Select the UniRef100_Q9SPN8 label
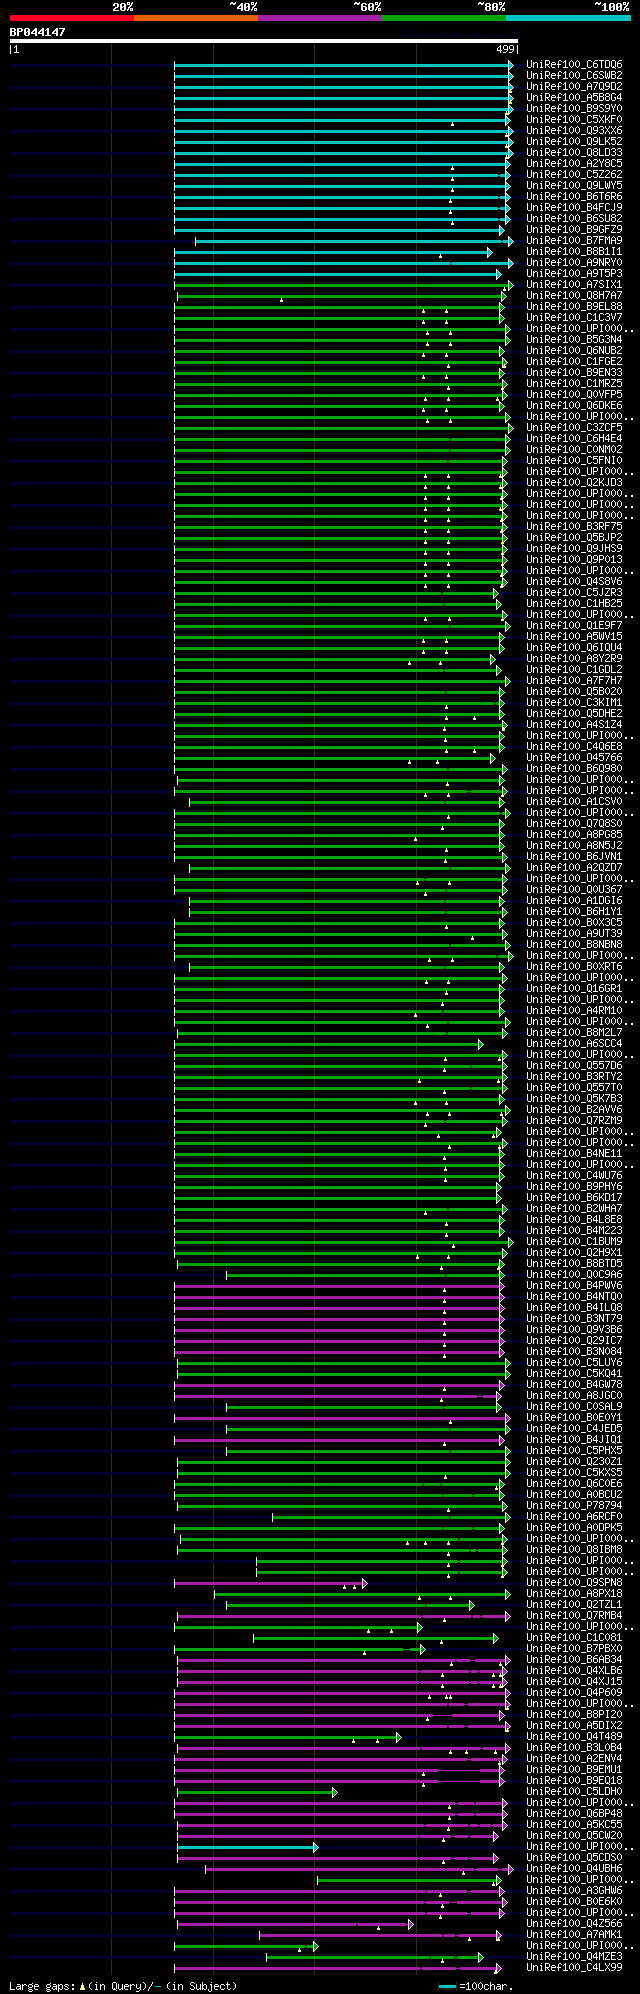The image size is (640, 1994). 574,1582
